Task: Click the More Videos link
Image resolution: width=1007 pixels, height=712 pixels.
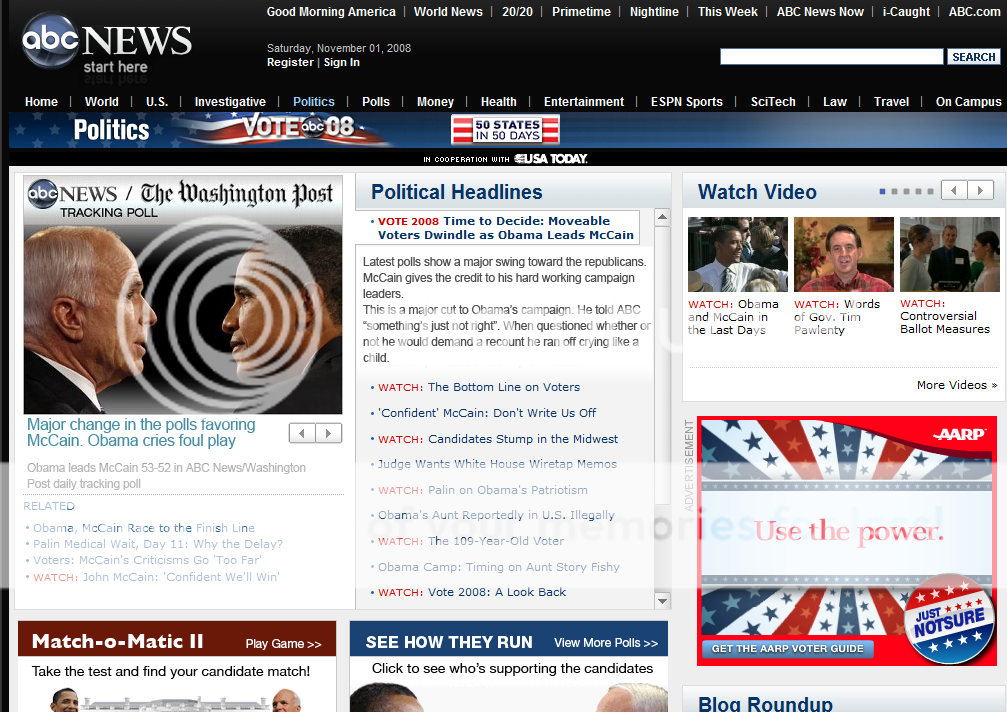Action: tap(957, 385)
